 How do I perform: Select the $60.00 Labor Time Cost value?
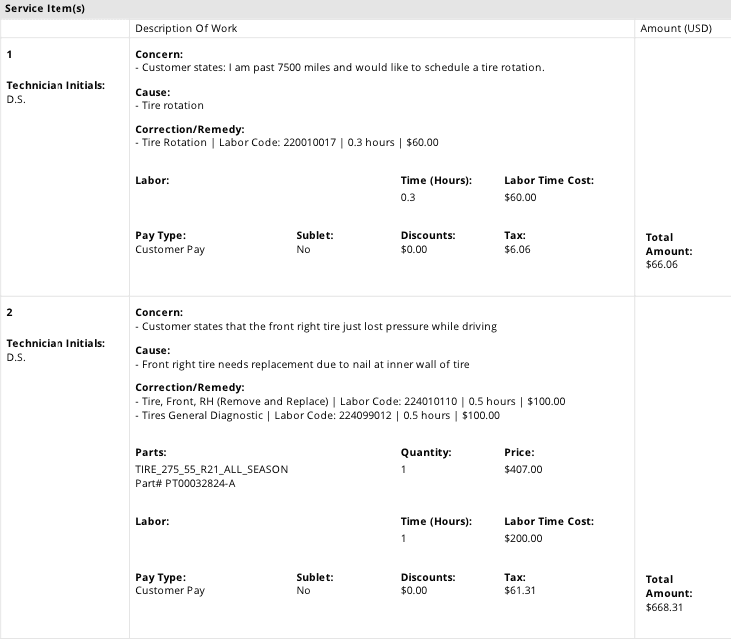pyautogui.click(x=520, y=197)
